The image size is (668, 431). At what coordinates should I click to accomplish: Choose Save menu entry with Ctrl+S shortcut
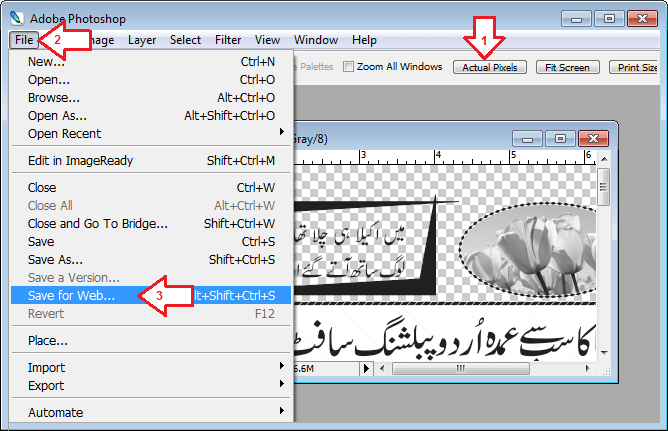(x=151, y=241)
